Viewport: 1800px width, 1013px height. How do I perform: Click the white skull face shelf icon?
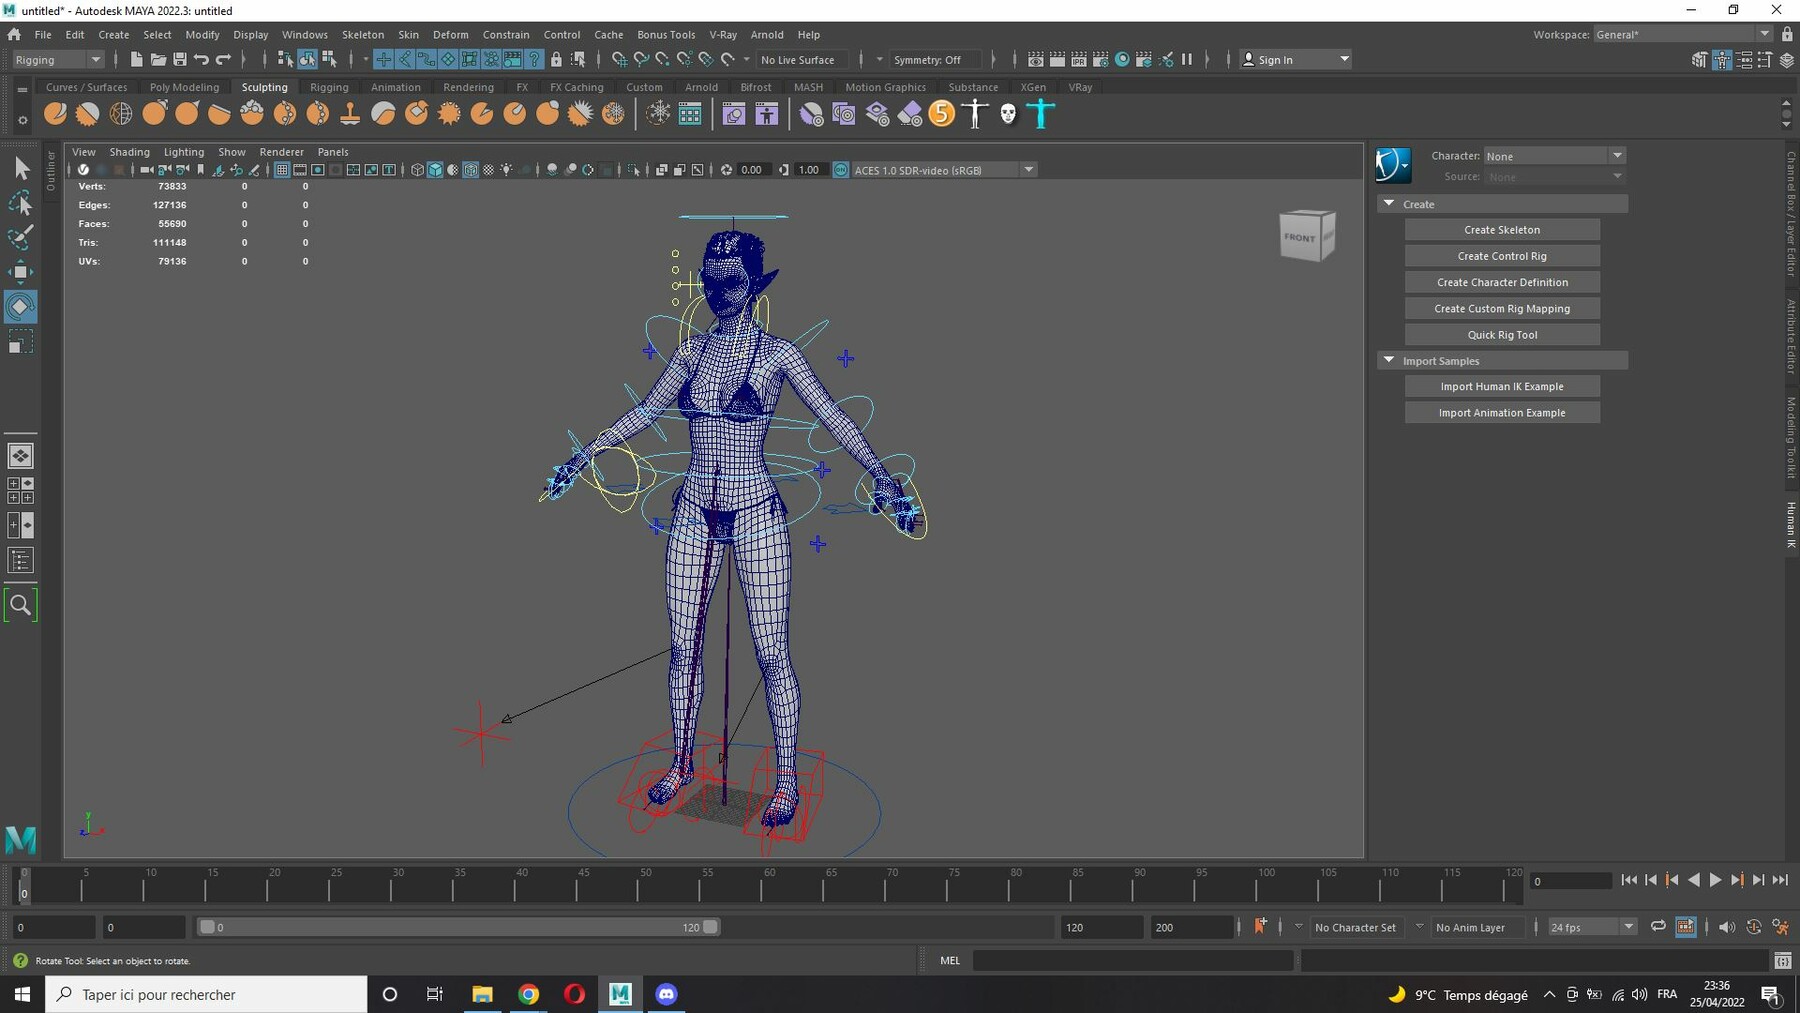1008,114
